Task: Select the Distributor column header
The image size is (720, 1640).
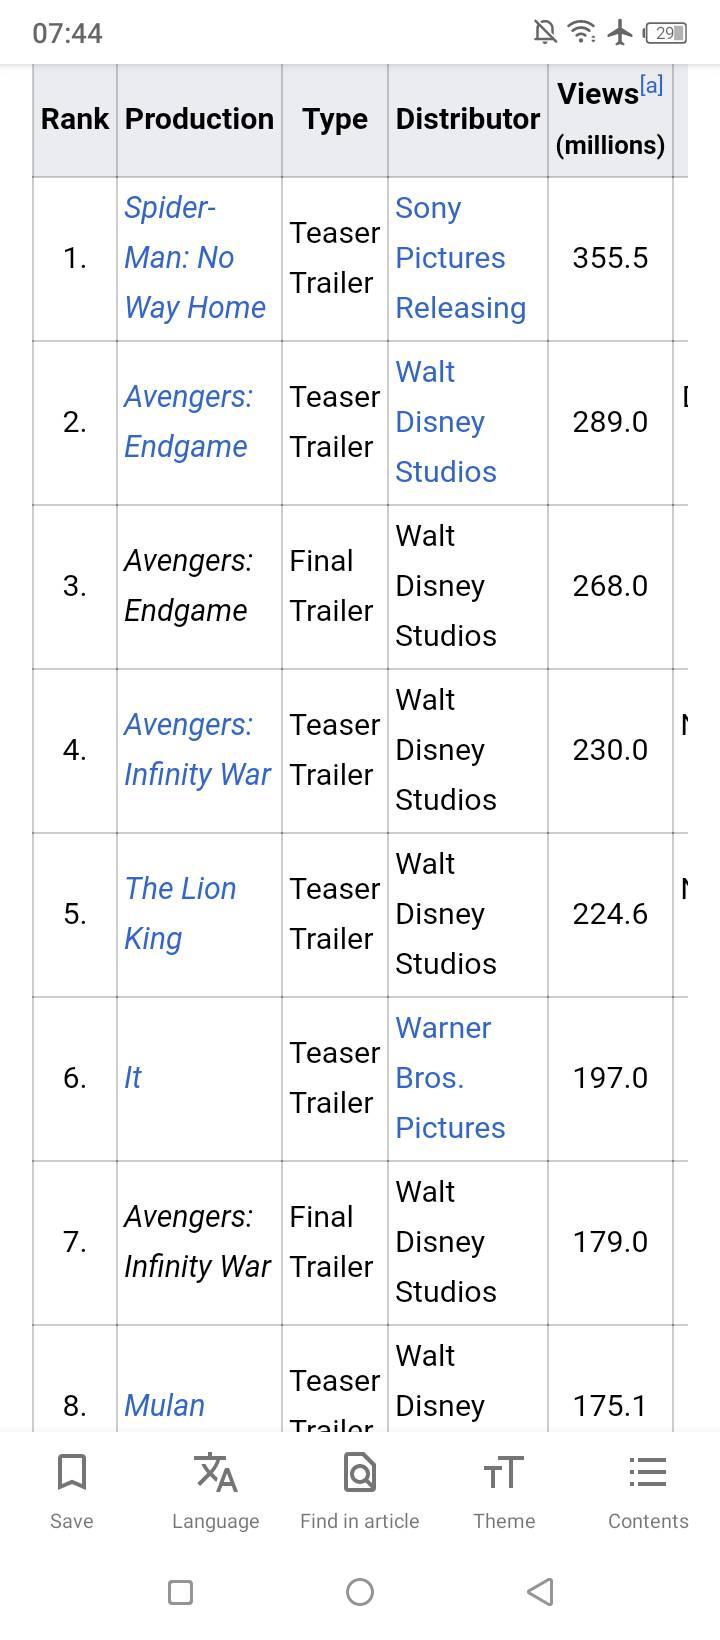Action: pyautogui.click(x=467, y=119)
